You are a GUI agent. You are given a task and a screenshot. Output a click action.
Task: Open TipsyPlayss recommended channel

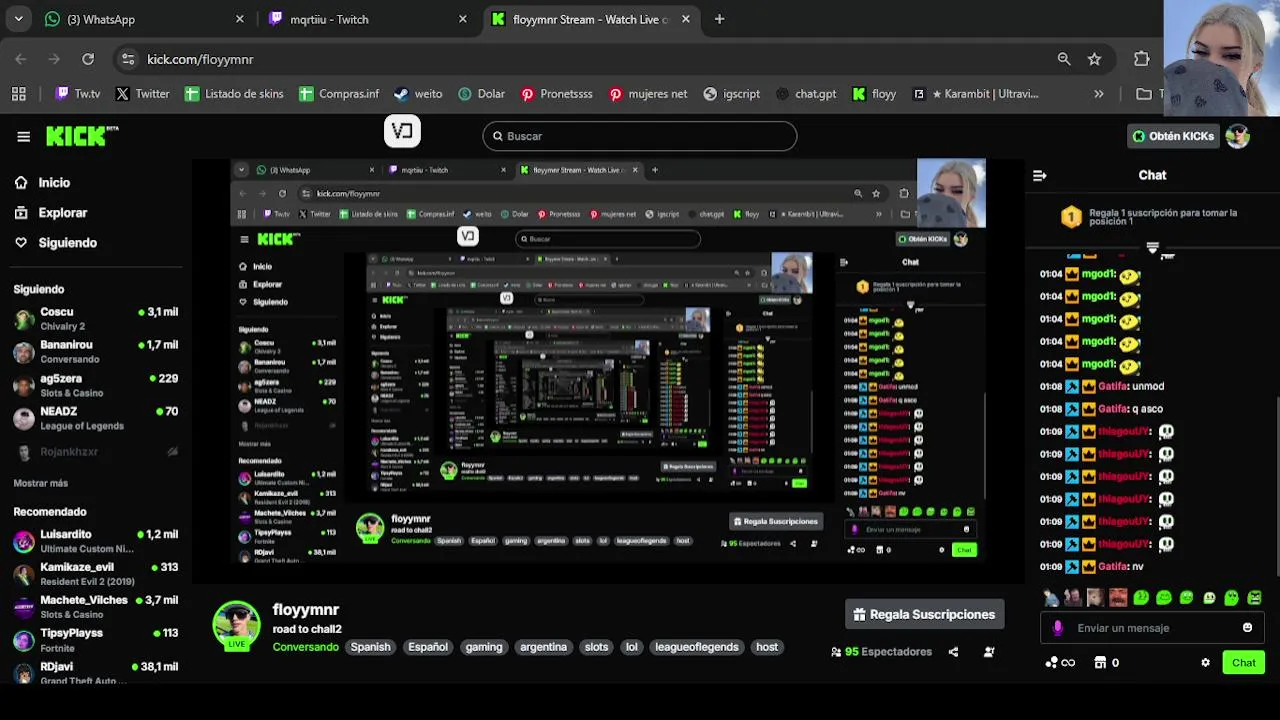point(96,640)
